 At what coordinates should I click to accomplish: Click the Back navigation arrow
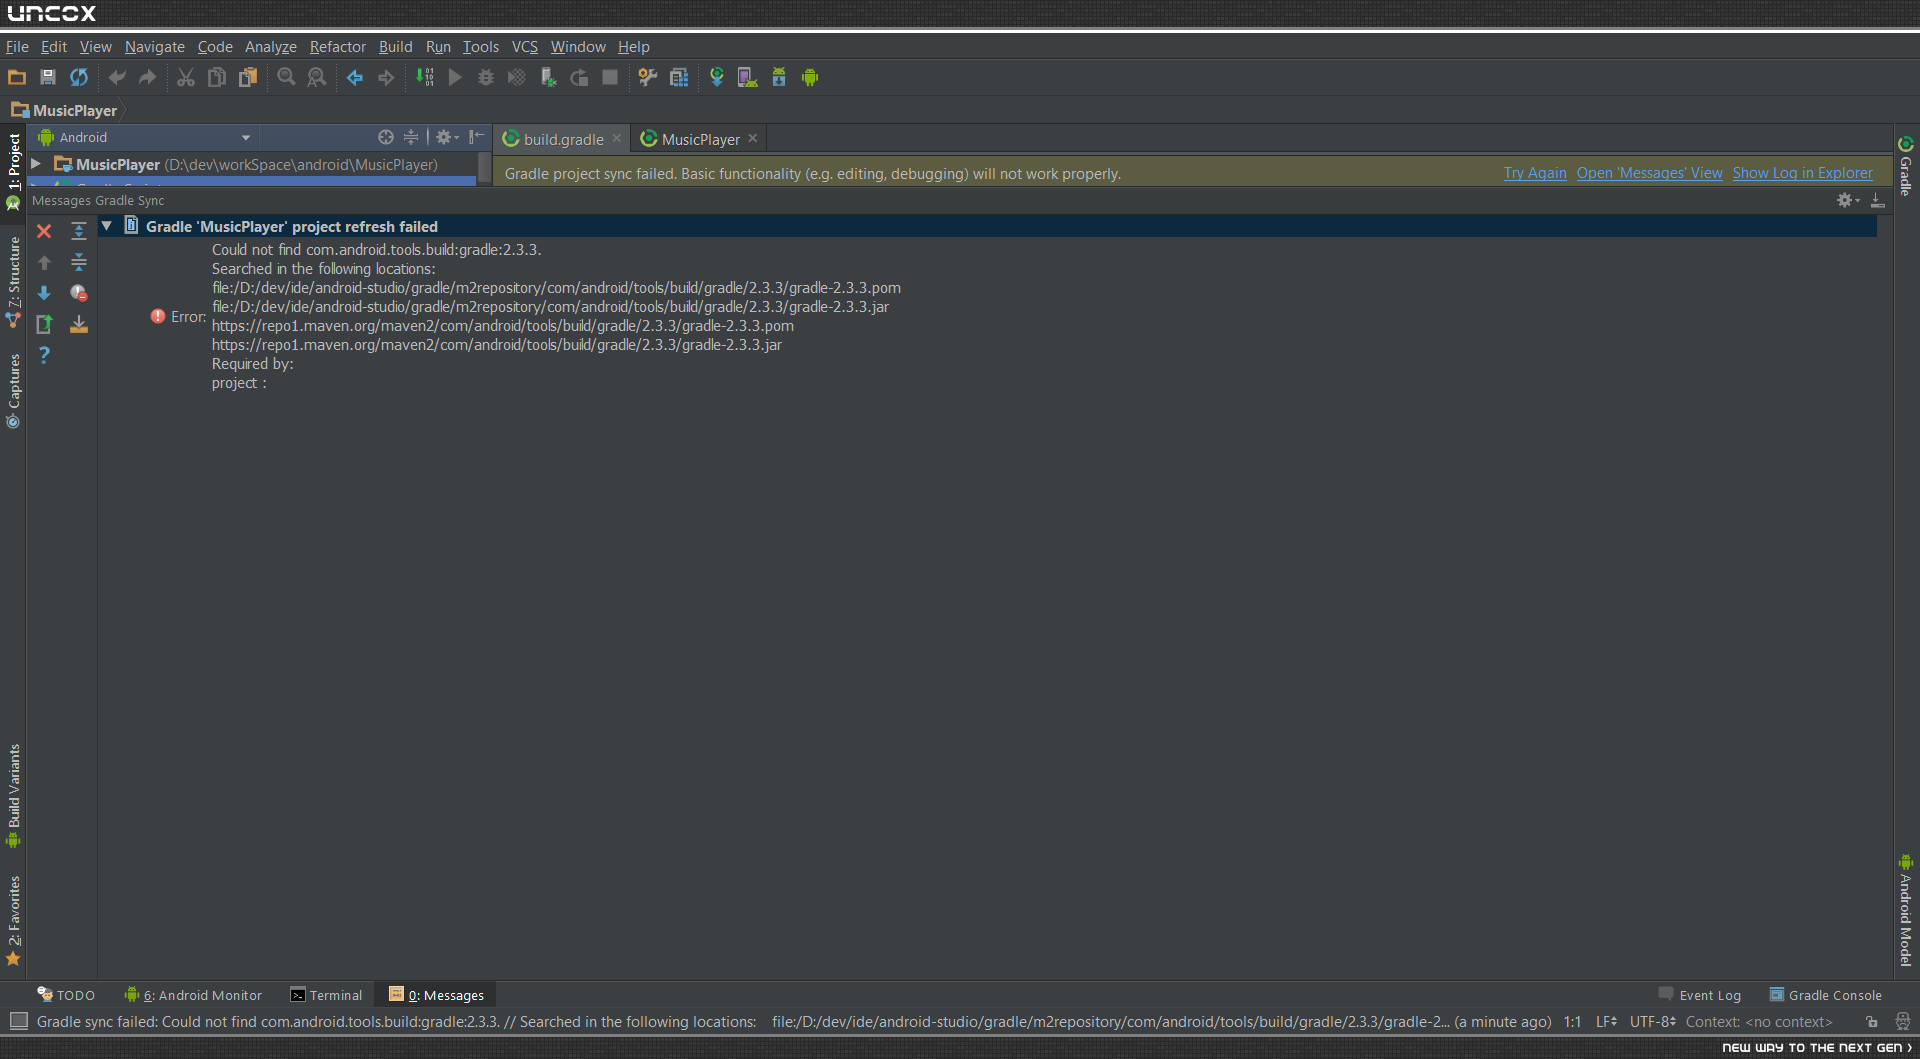point(355,77)
